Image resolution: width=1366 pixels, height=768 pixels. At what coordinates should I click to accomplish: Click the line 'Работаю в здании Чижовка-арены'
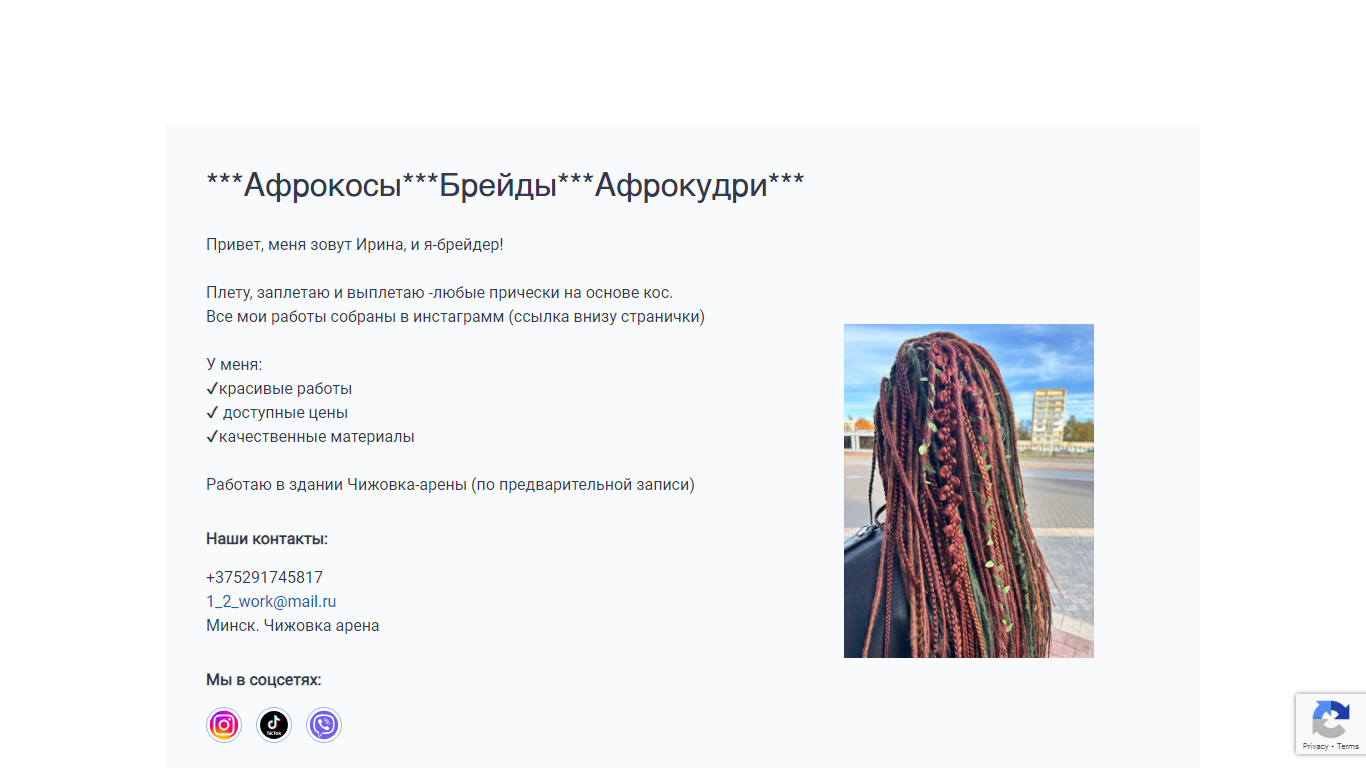coord(450,484)
